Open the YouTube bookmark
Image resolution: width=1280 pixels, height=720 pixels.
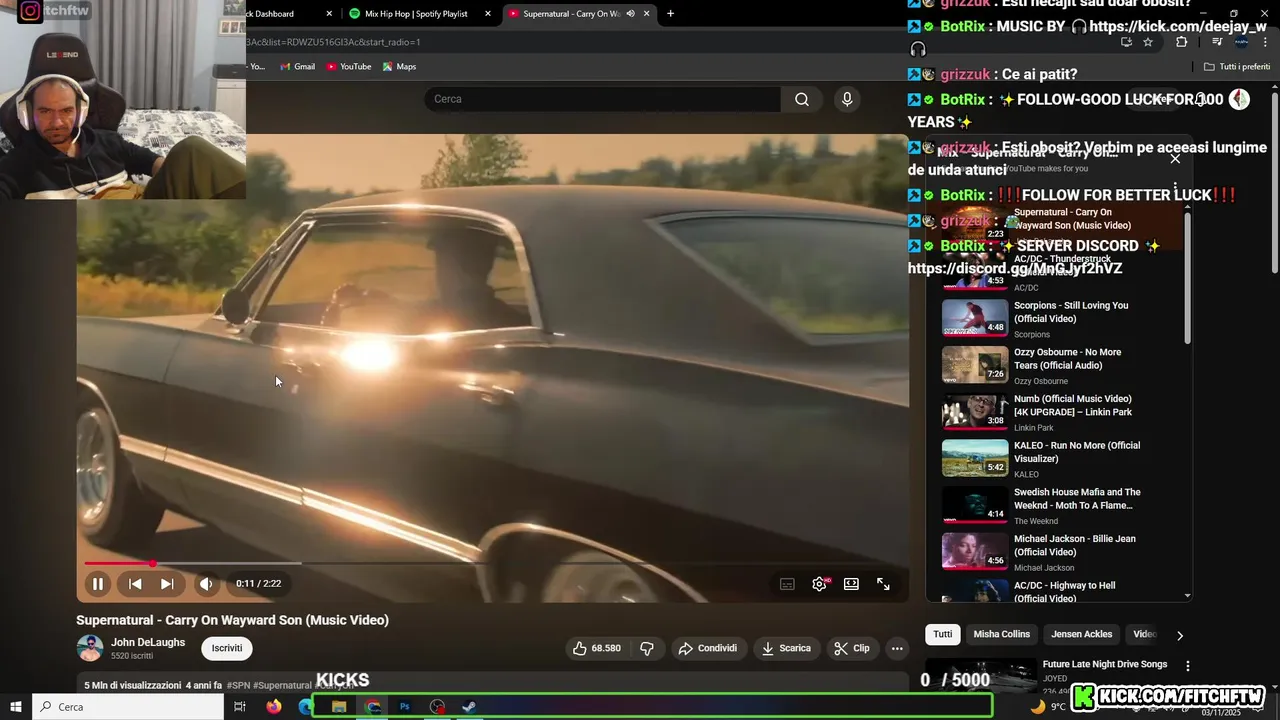pos(349,66)
